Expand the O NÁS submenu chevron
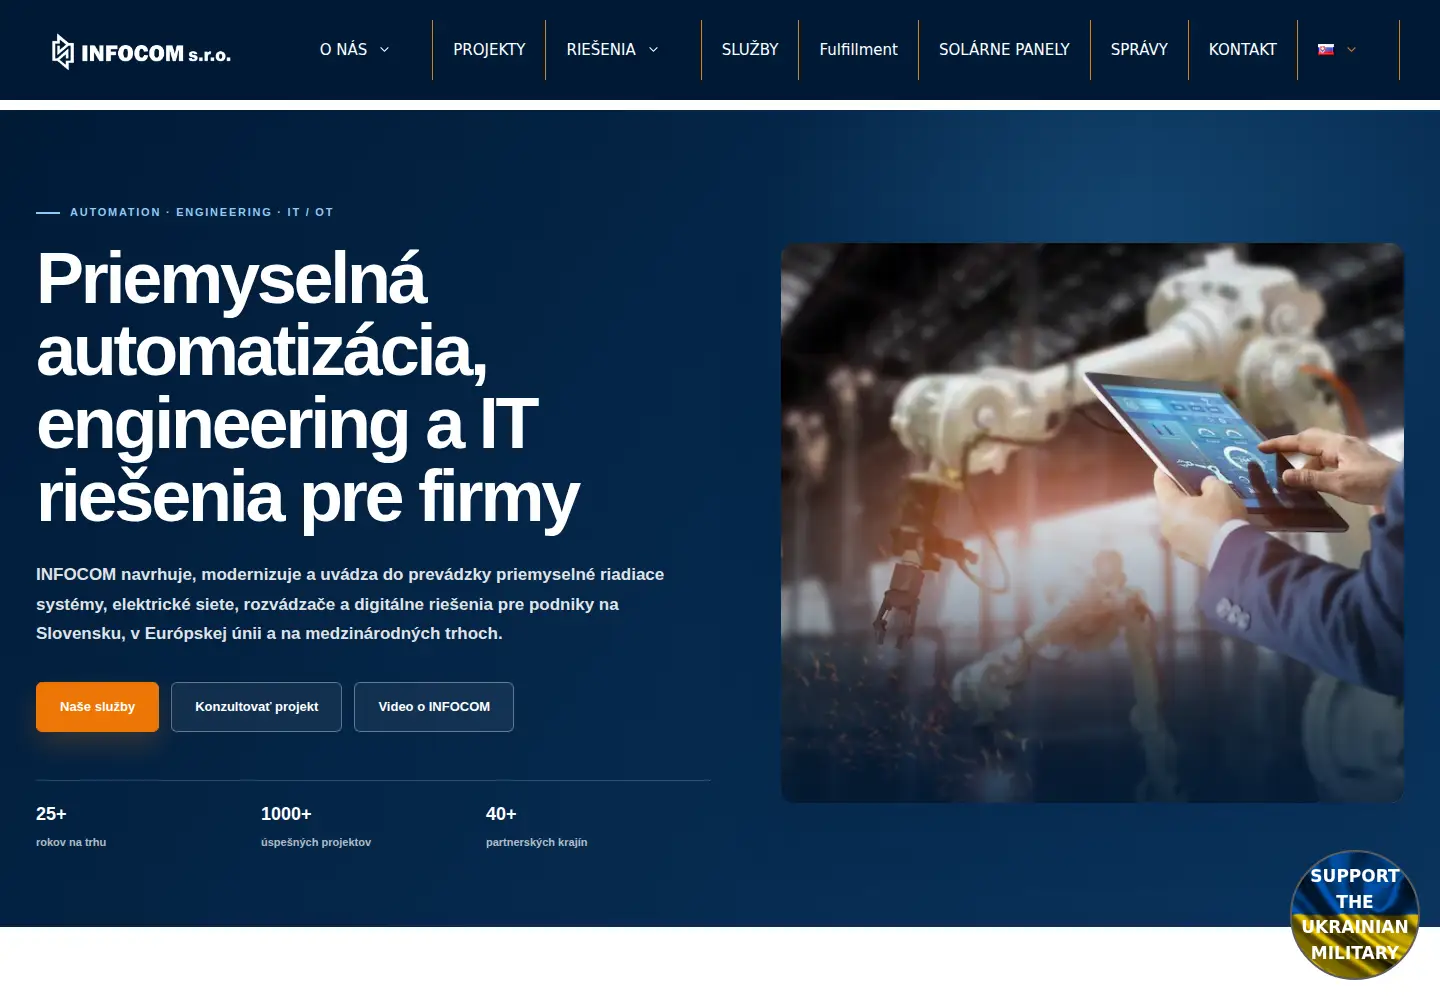This screenshot has width=1440, height=1000. pos(384,49)
